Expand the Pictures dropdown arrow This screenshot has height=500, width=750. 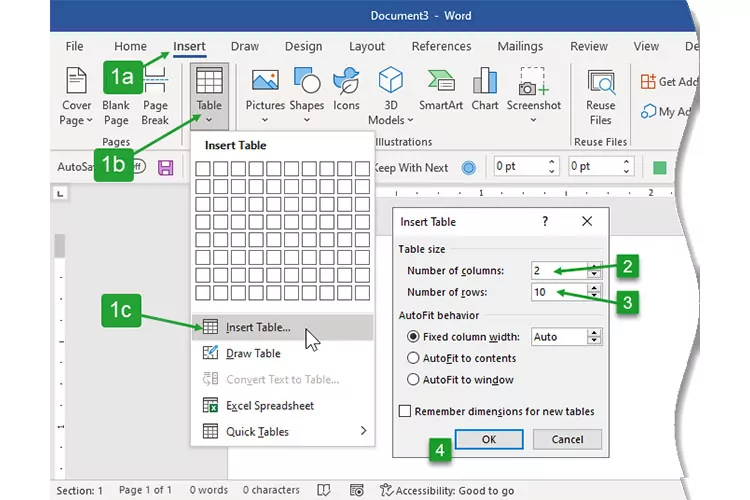point(265,120)
